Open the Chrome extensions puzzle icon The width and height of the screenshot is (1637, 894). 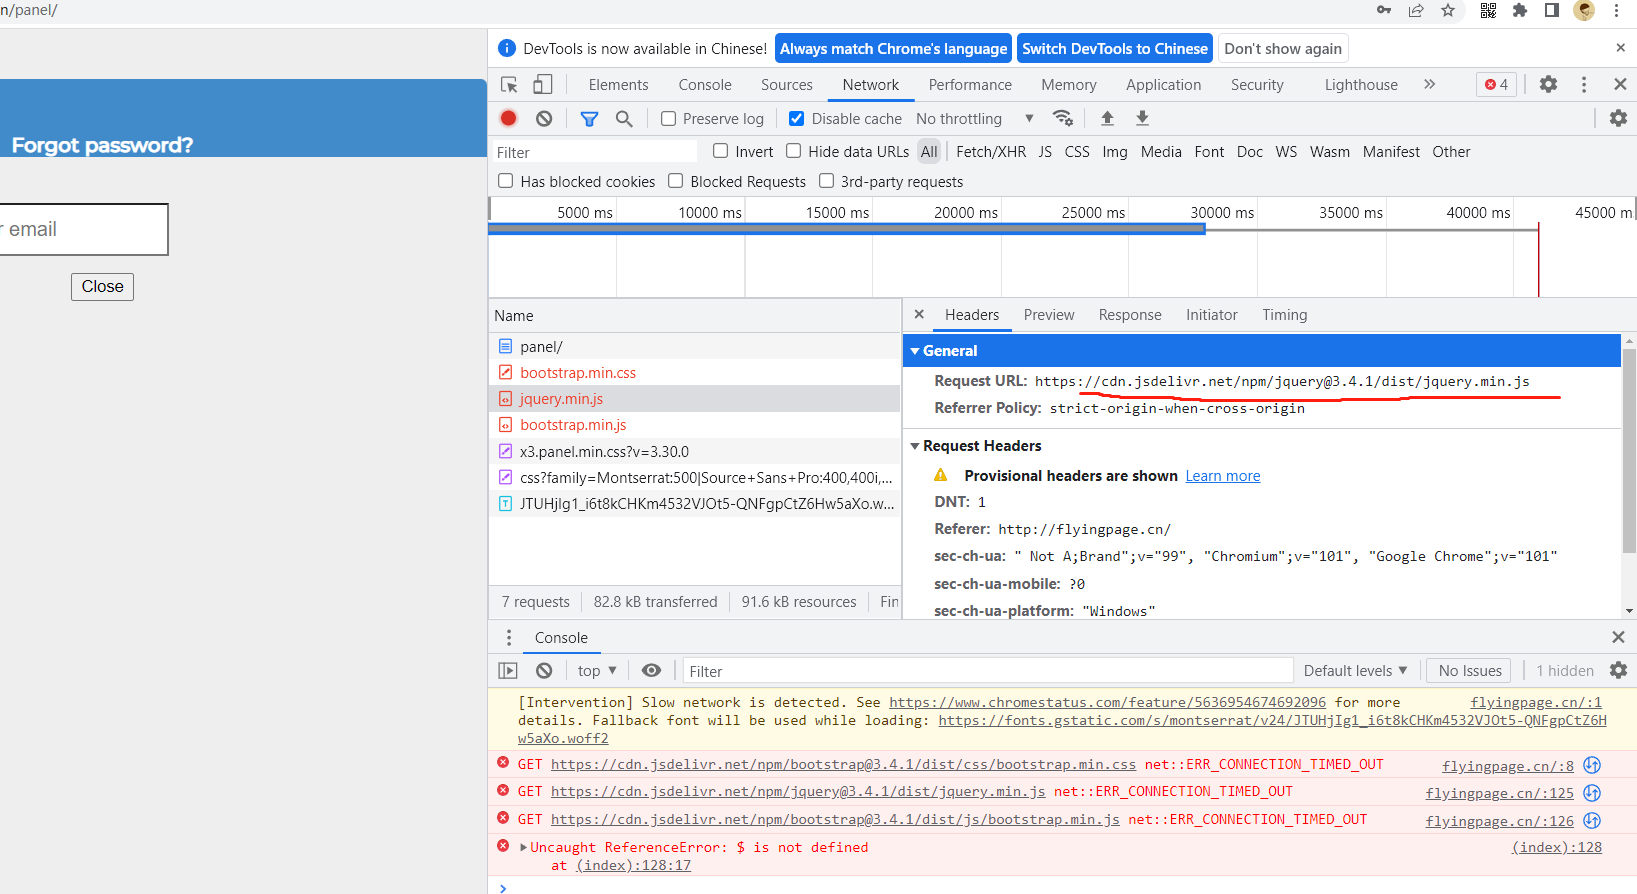coord(1520,10)
